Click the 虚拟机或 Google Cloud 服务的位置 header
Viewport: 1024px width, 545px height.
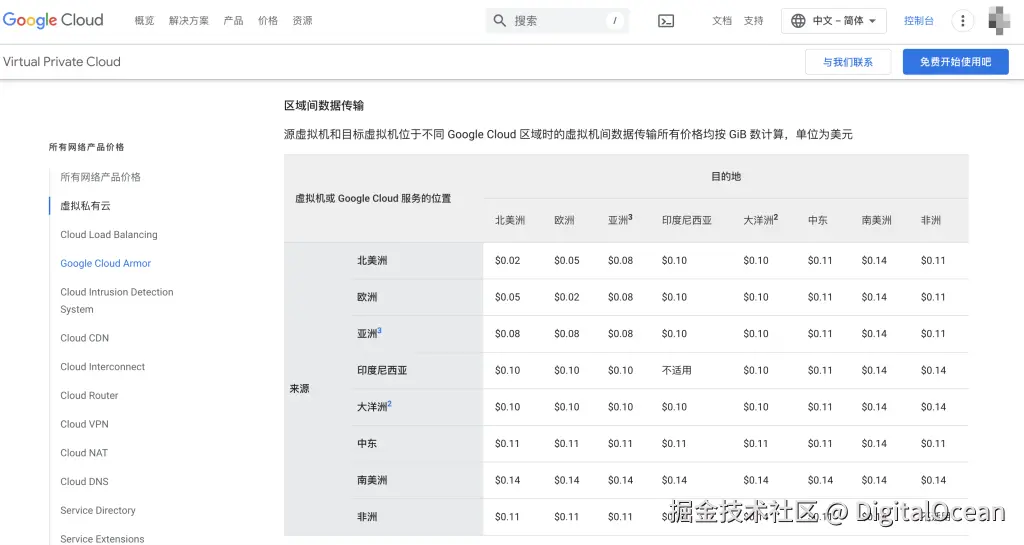pyautogui.click(x=373, y=198)
